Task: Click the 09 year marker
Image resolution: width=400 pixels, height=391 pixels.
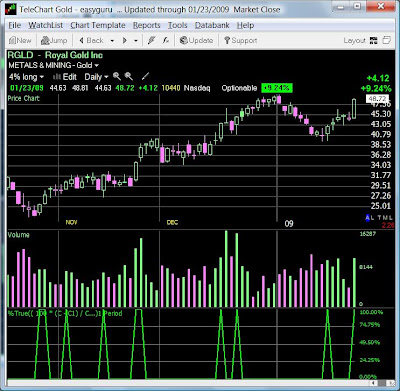Action: 289,224
